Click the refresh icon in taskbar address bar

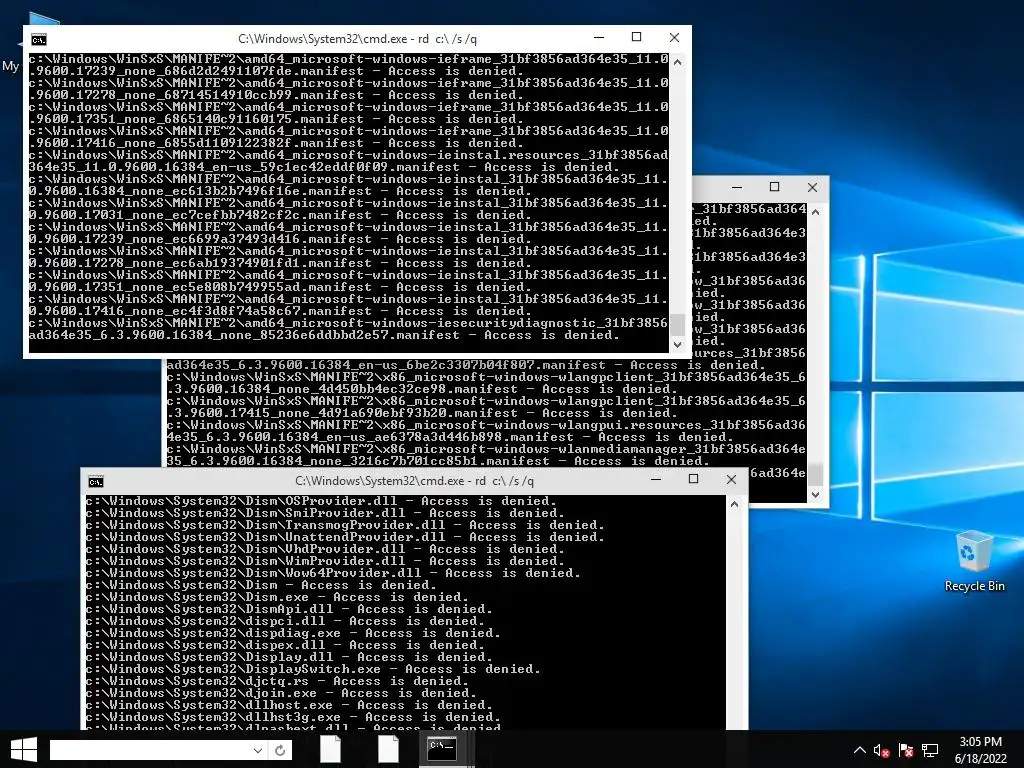pyautogui.click(x=280, y=750)
